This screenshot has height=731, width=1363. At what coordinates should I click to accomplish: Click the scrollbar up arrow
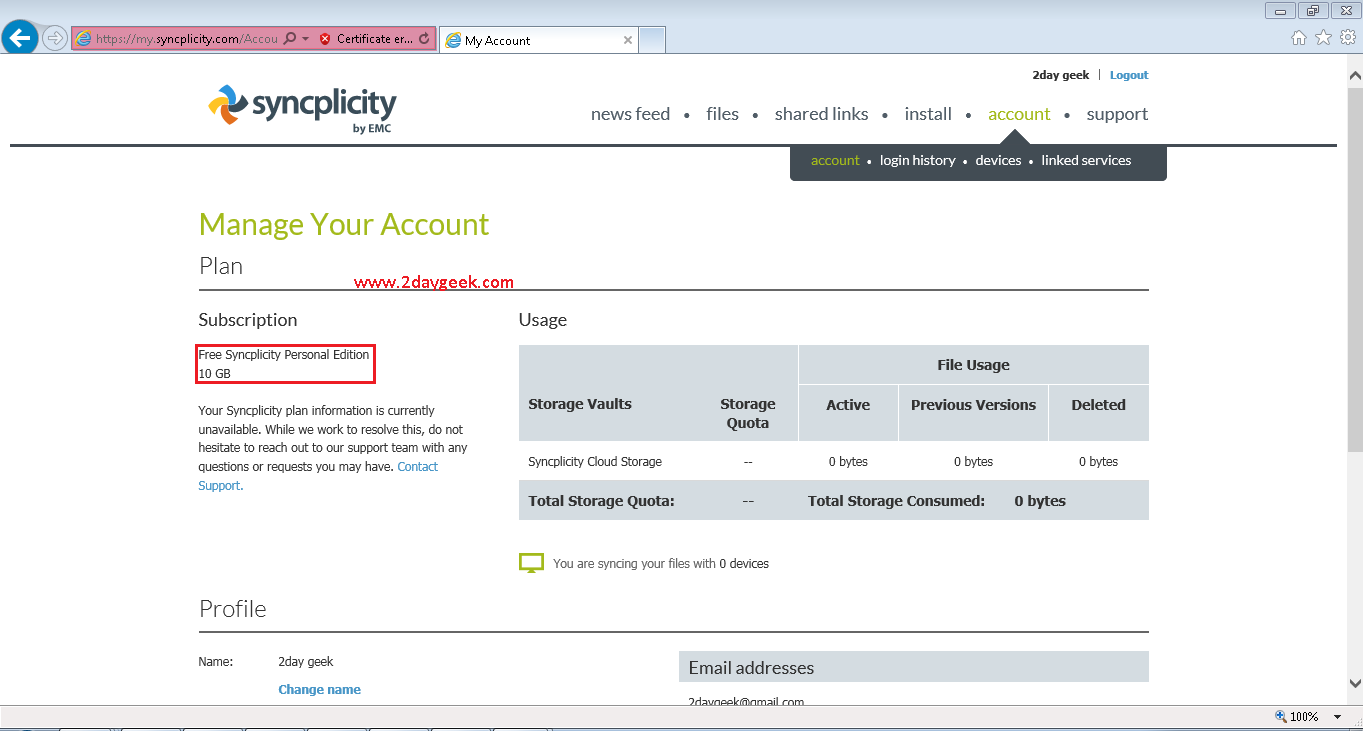pos(1355,74)
